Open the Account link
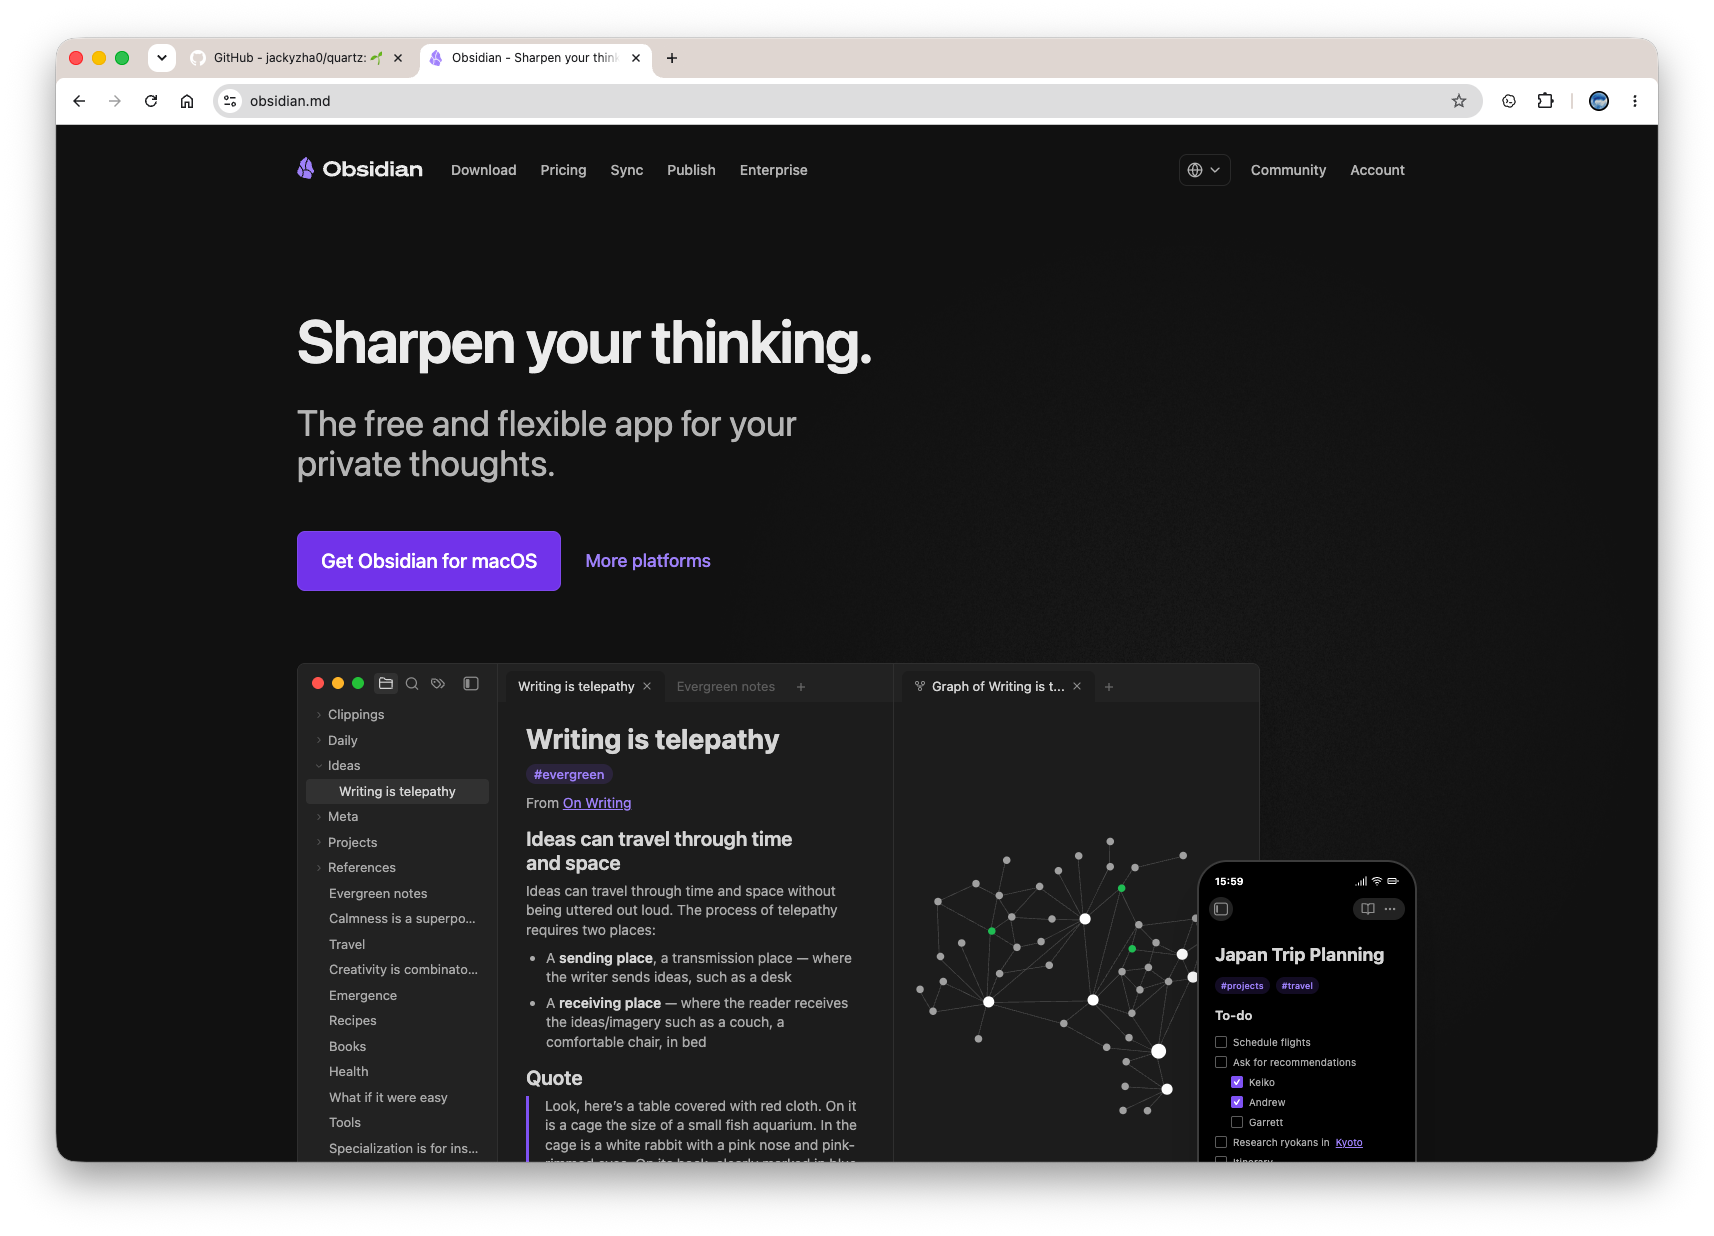This screenshot has width=1714, height=1236. point(1377,170)
